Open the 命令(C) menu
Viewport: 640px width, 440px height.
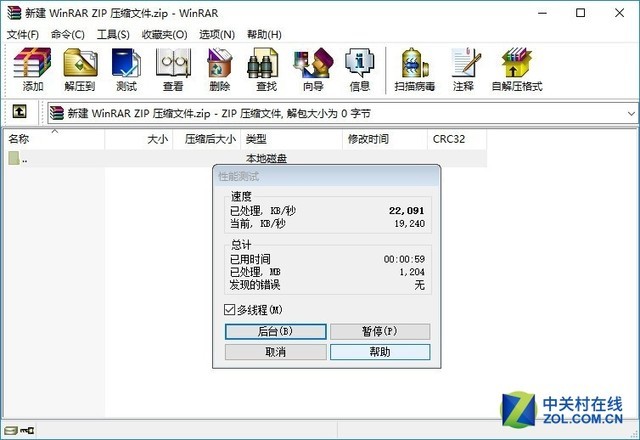tap(67, 35)
